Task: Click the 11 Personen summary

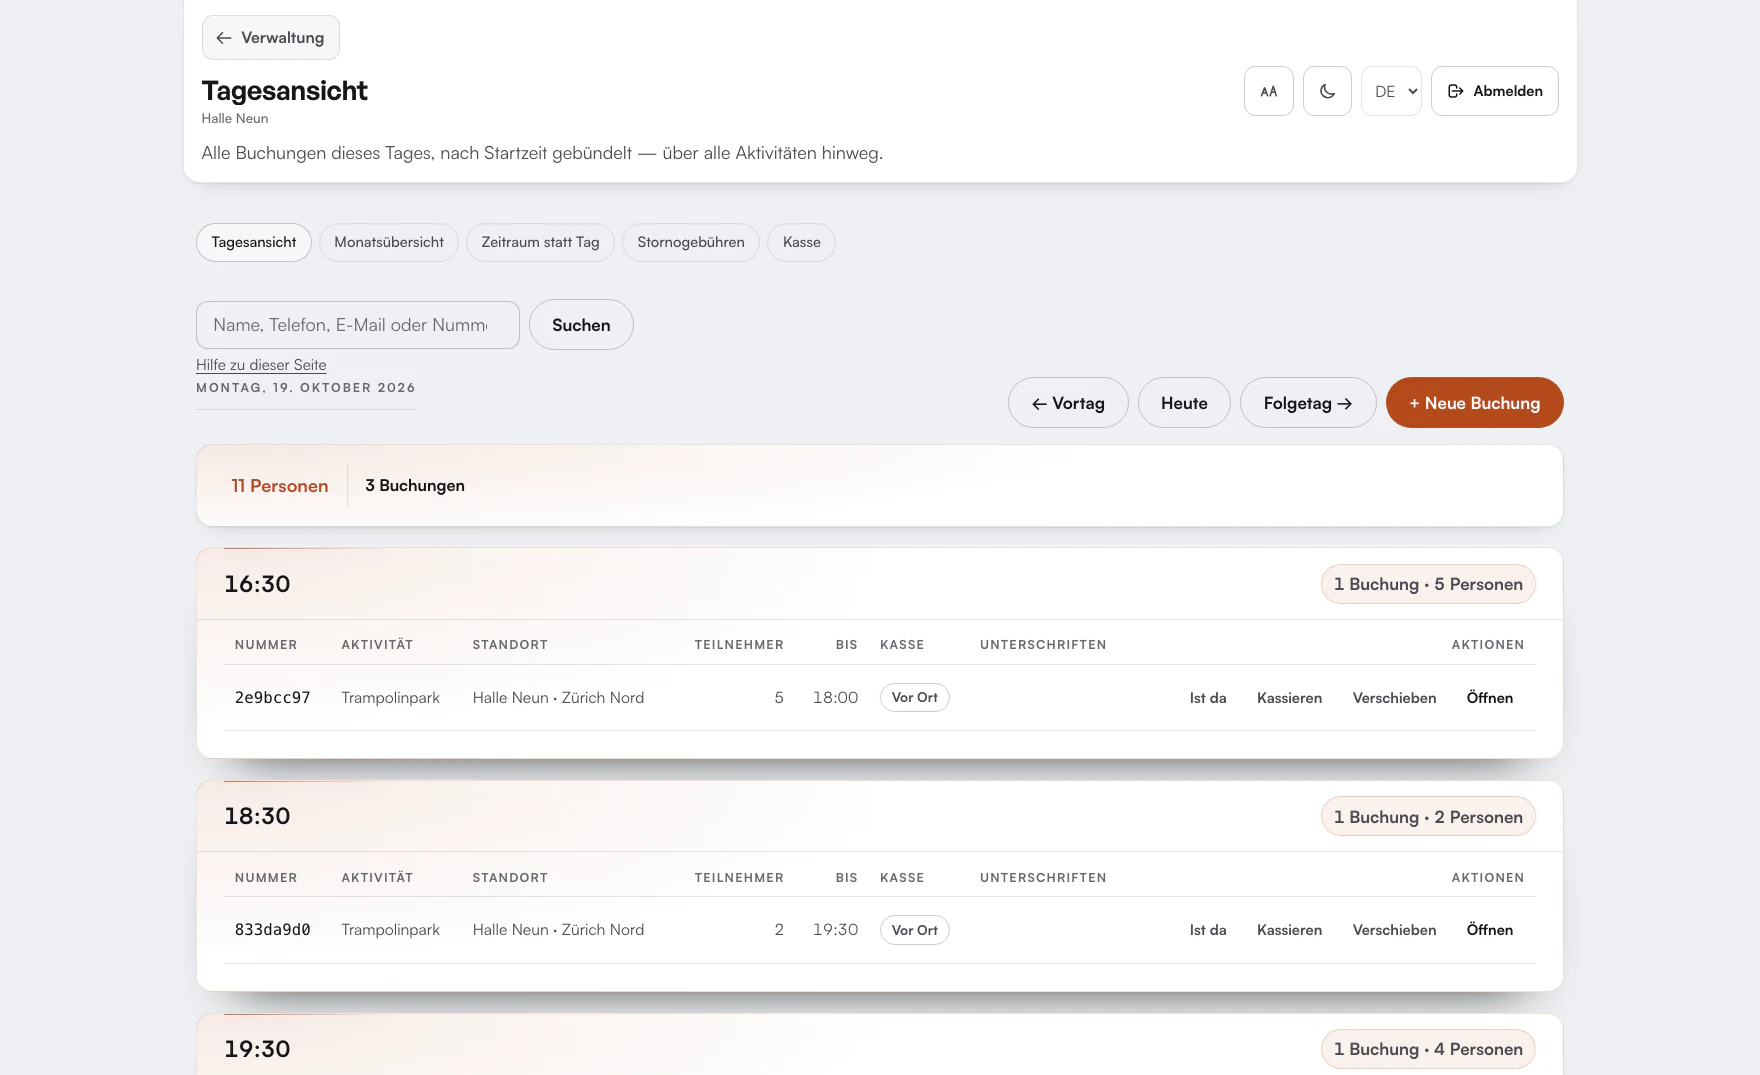Action: point(279,486)
